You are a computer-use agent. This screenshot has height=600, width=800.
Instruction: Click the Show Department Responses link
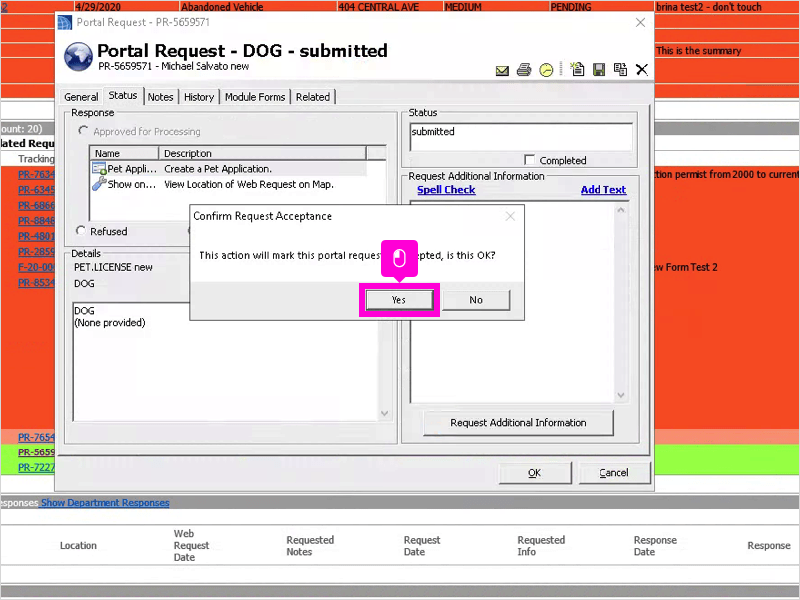pos(105,503)
